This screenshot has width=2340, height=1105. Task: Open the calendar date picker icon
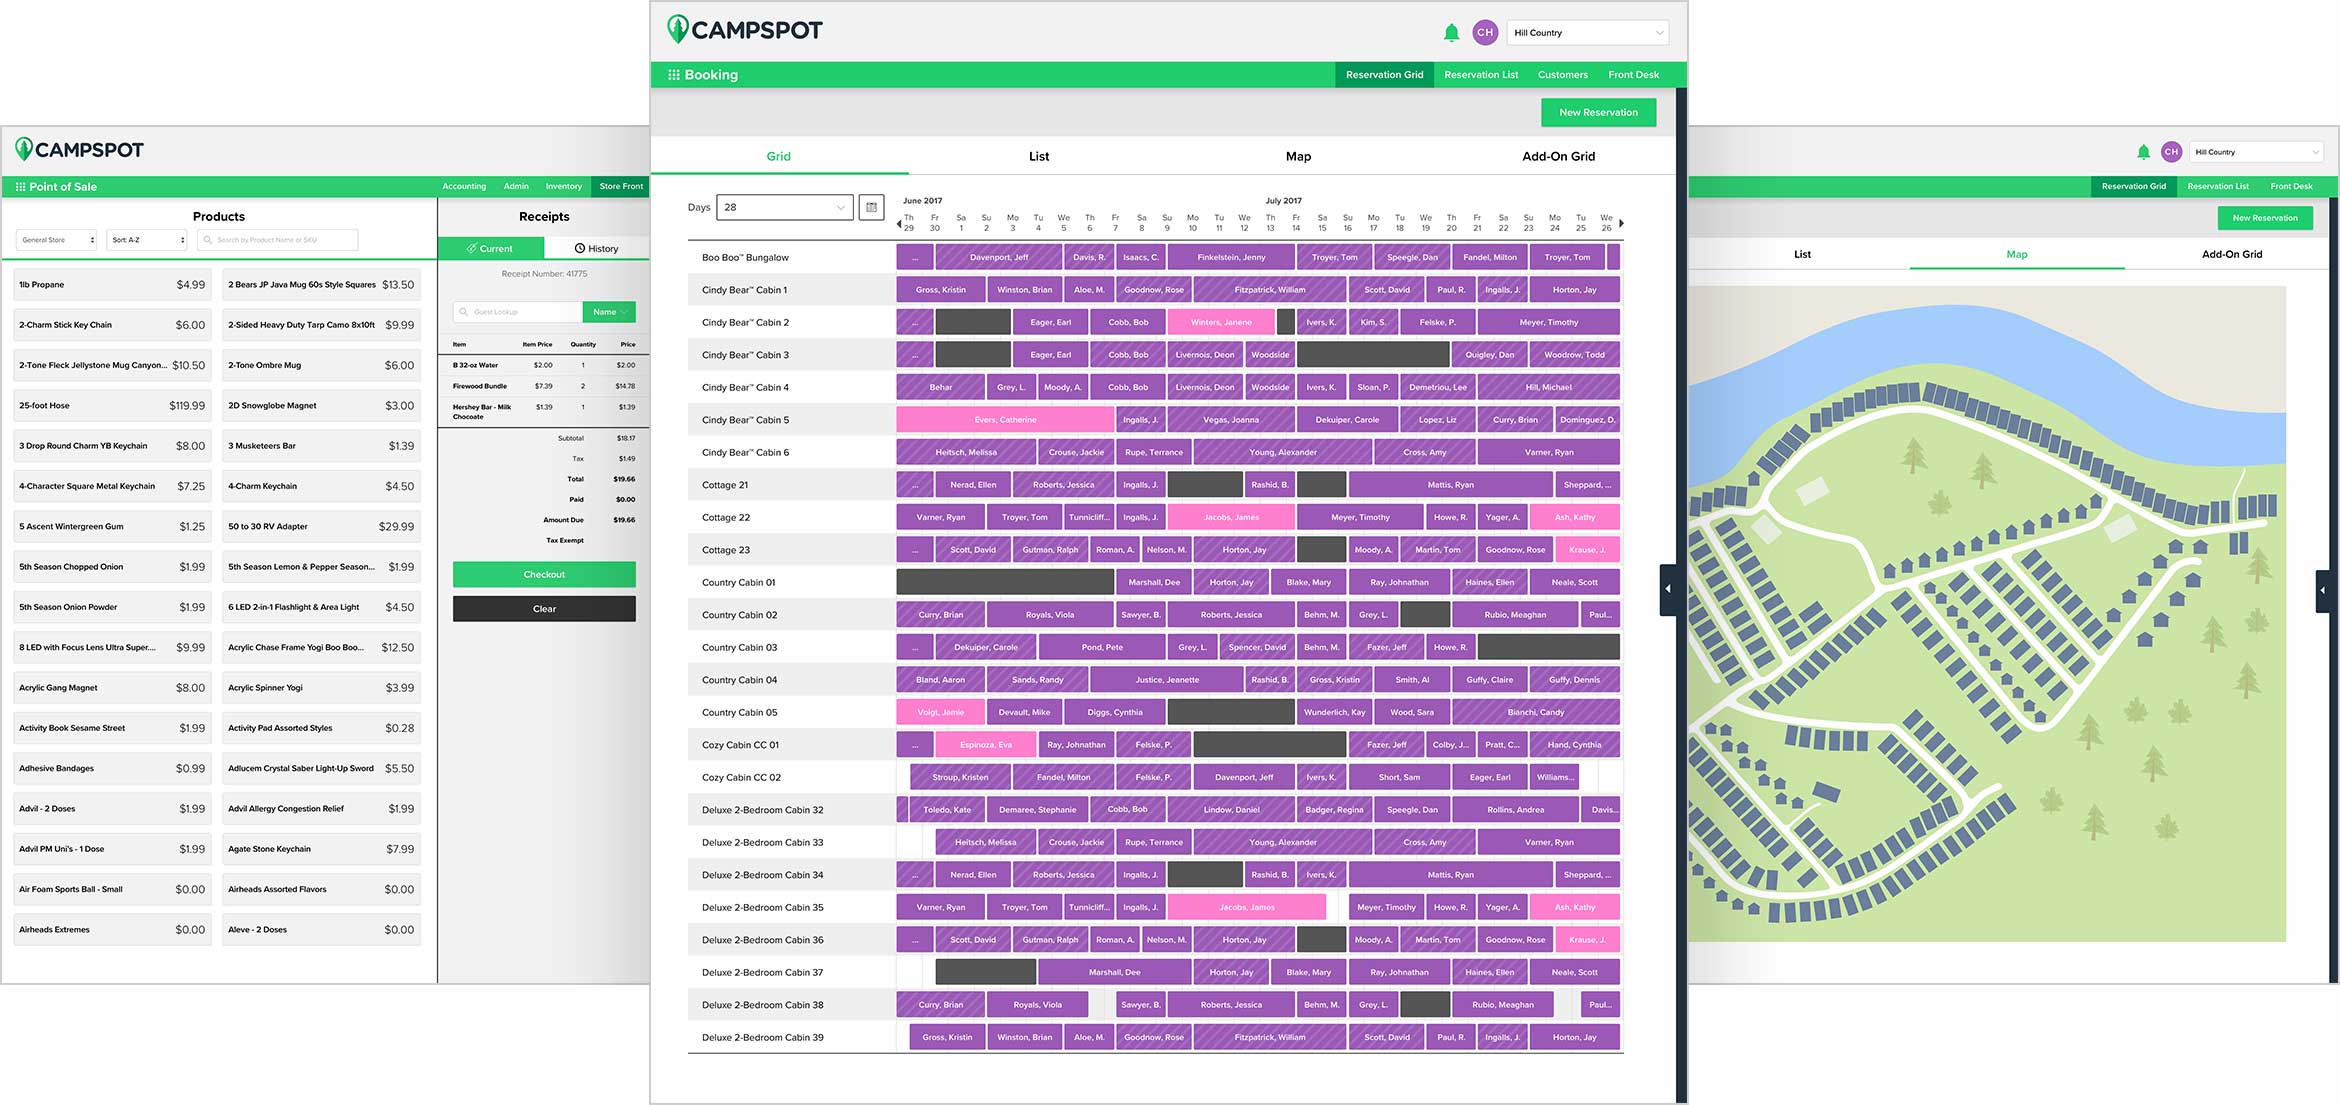pos(871,207)
